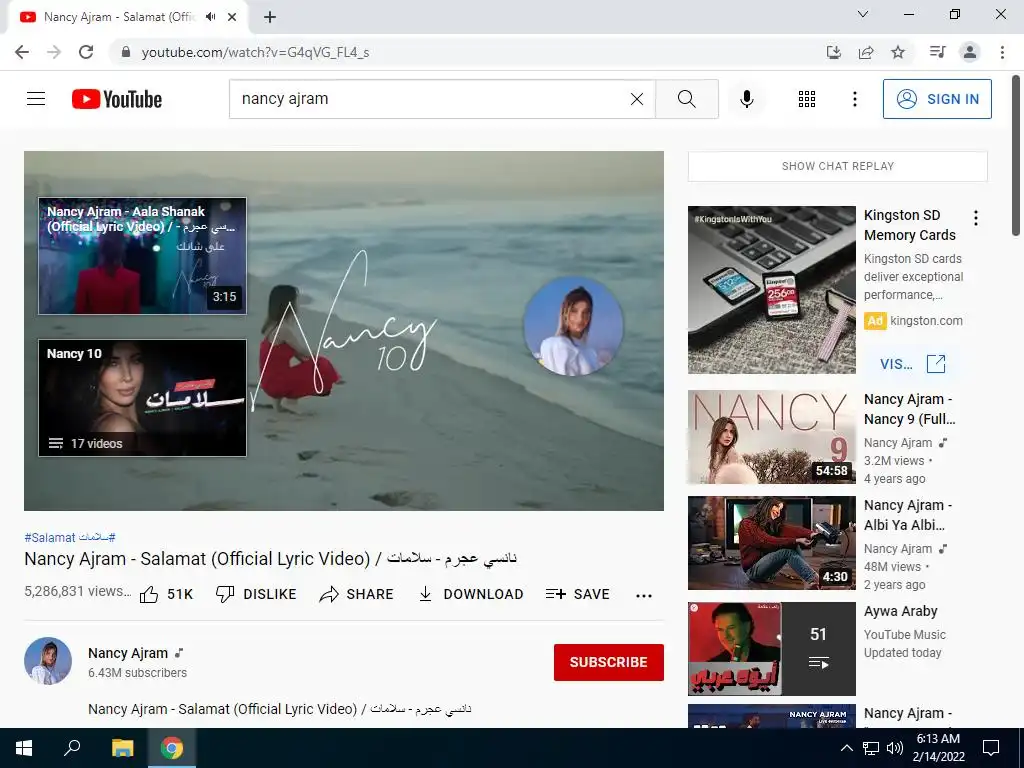The width and height of the screenshot is (1024, 768).
Task: Select the Nancy Ajram Salamat tab
Action: click(x=128, y=17)
